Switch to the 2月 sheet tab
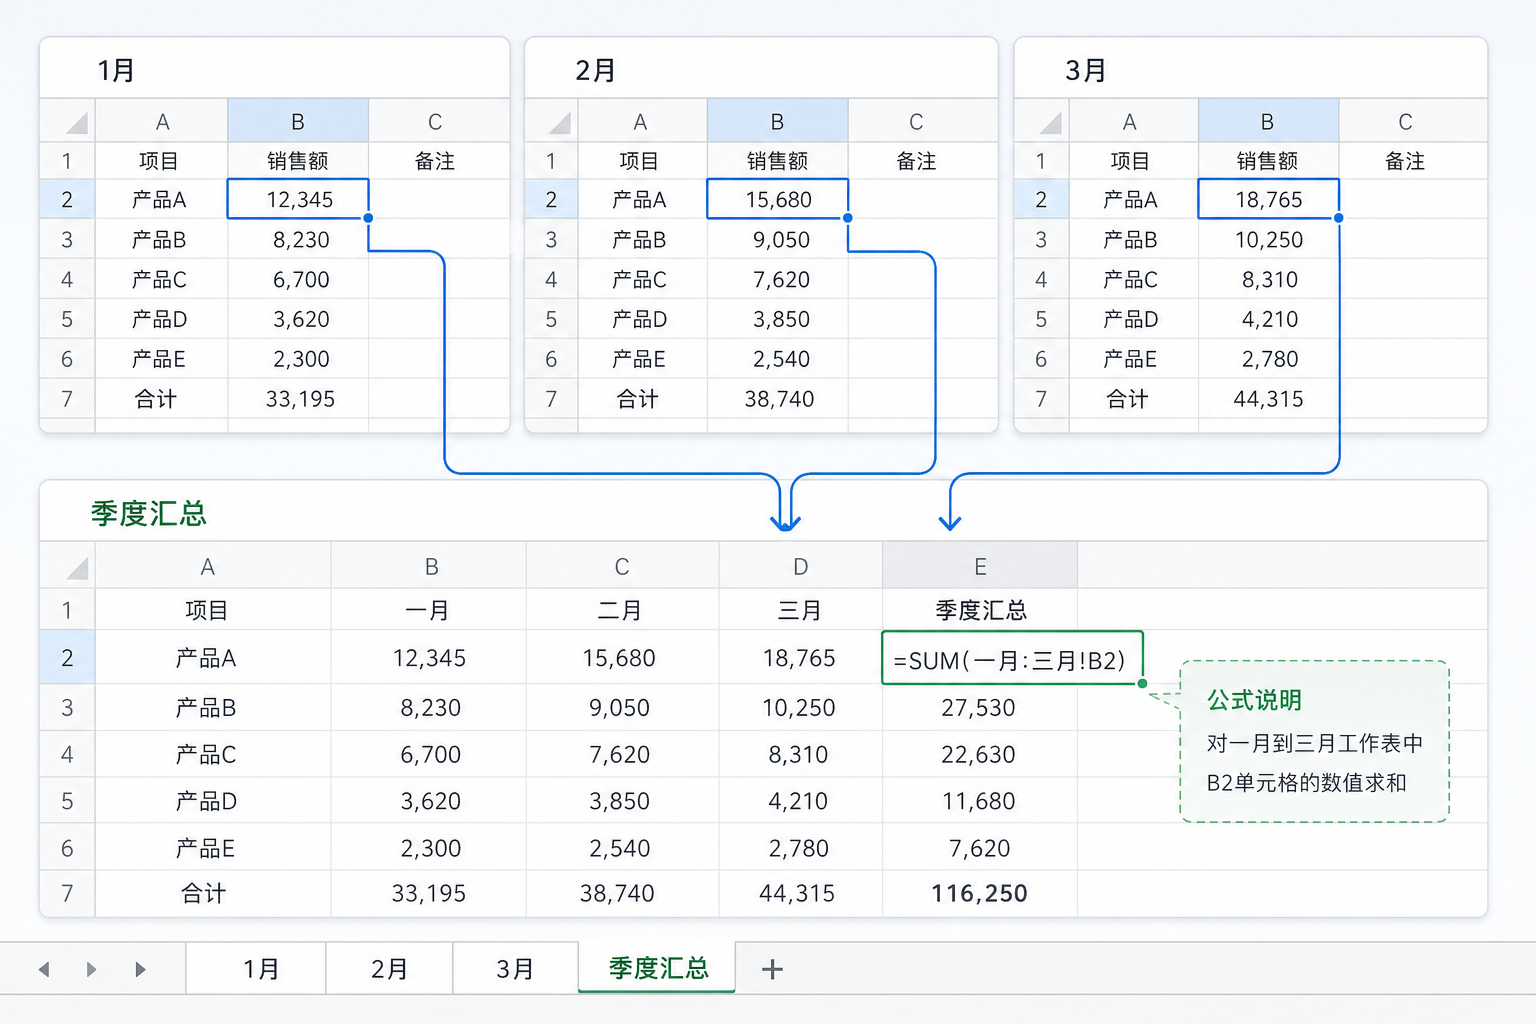 (x=389, y=968)
